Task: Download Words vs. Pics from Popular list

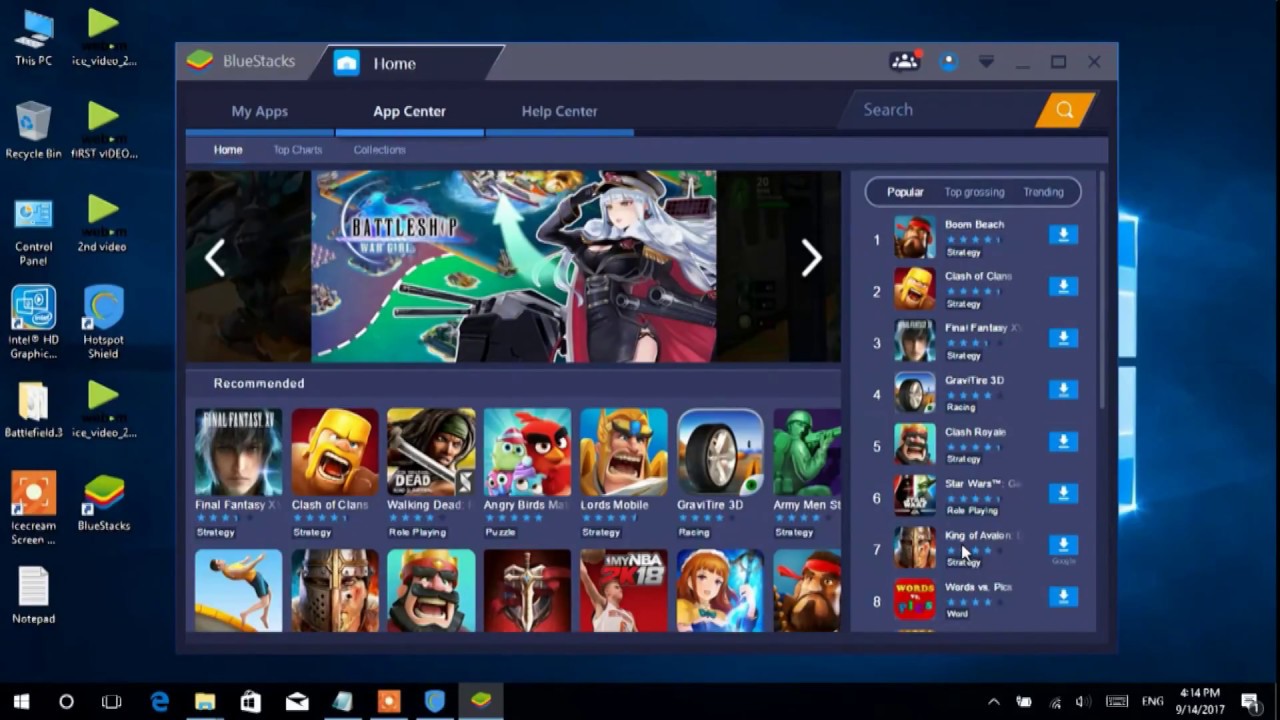Action: point(1063,597)
